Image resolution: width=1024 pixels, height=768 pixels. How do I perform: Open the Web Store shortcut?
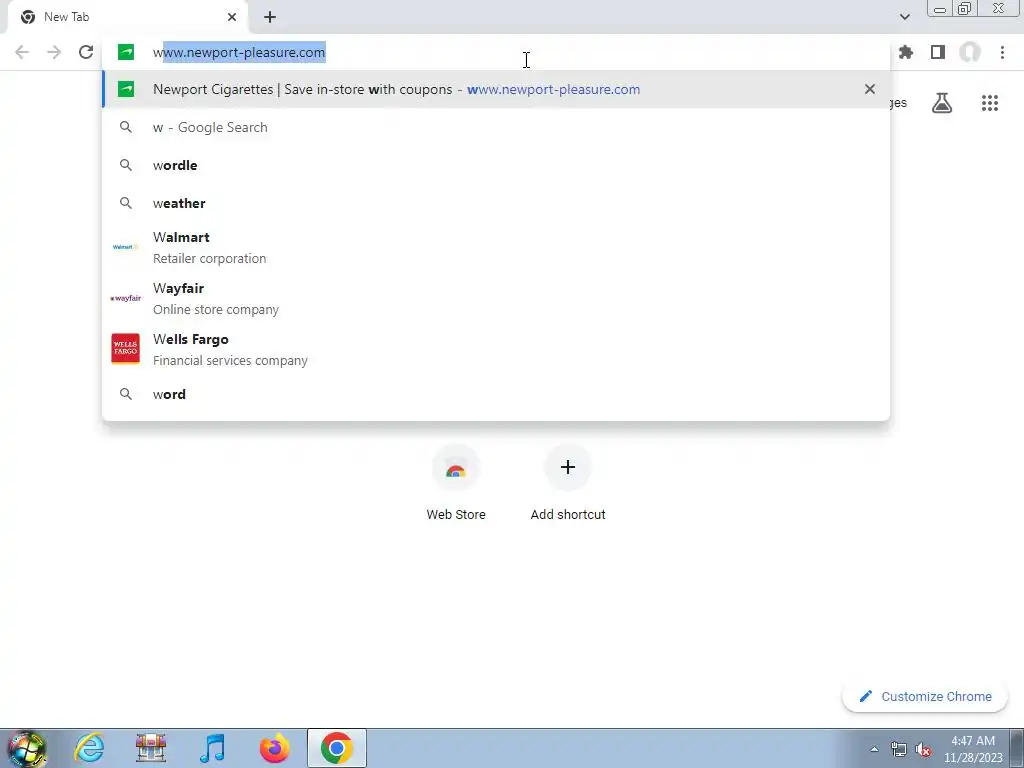tap(456, 483)
